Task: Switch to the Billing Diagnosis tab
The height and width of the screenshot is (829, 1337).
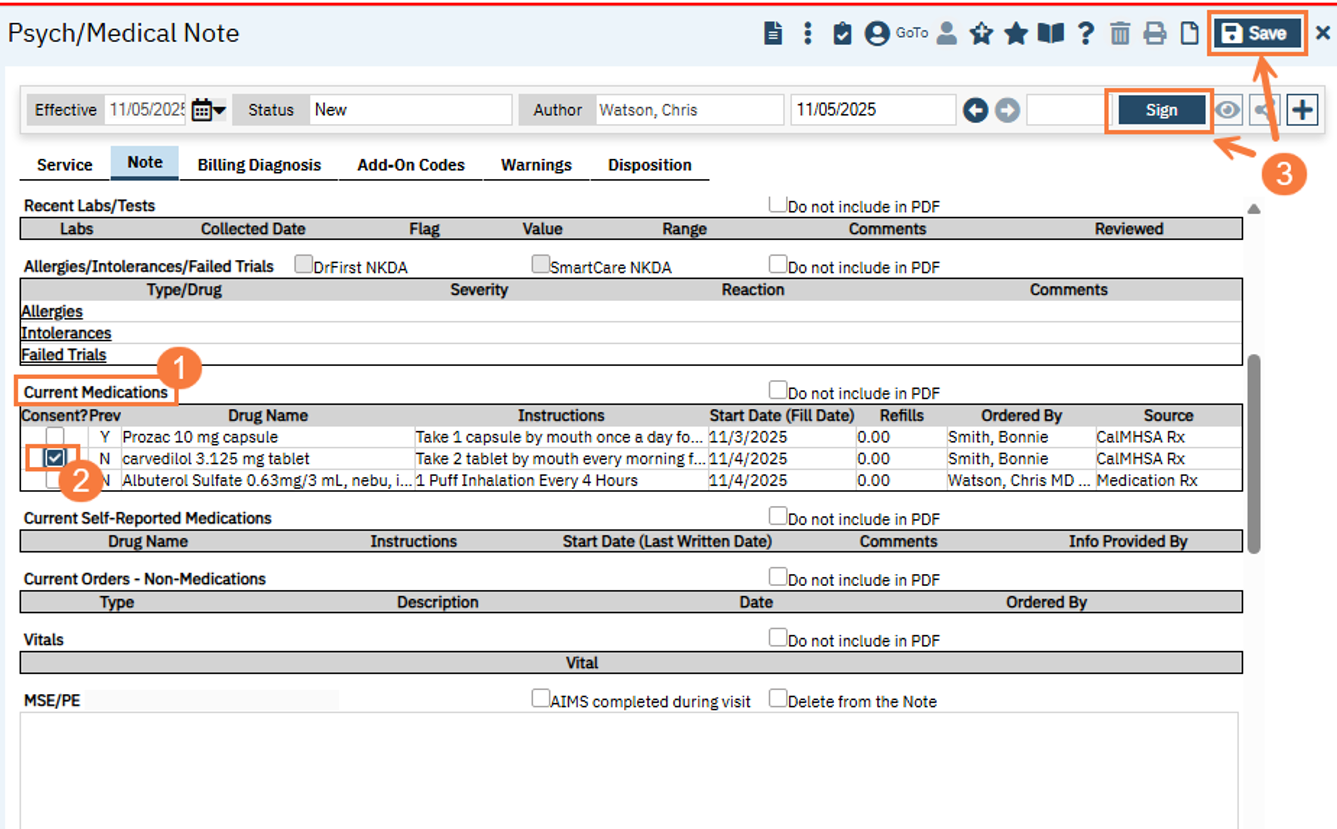Action: pyautogui.click(x=259, y=165)
